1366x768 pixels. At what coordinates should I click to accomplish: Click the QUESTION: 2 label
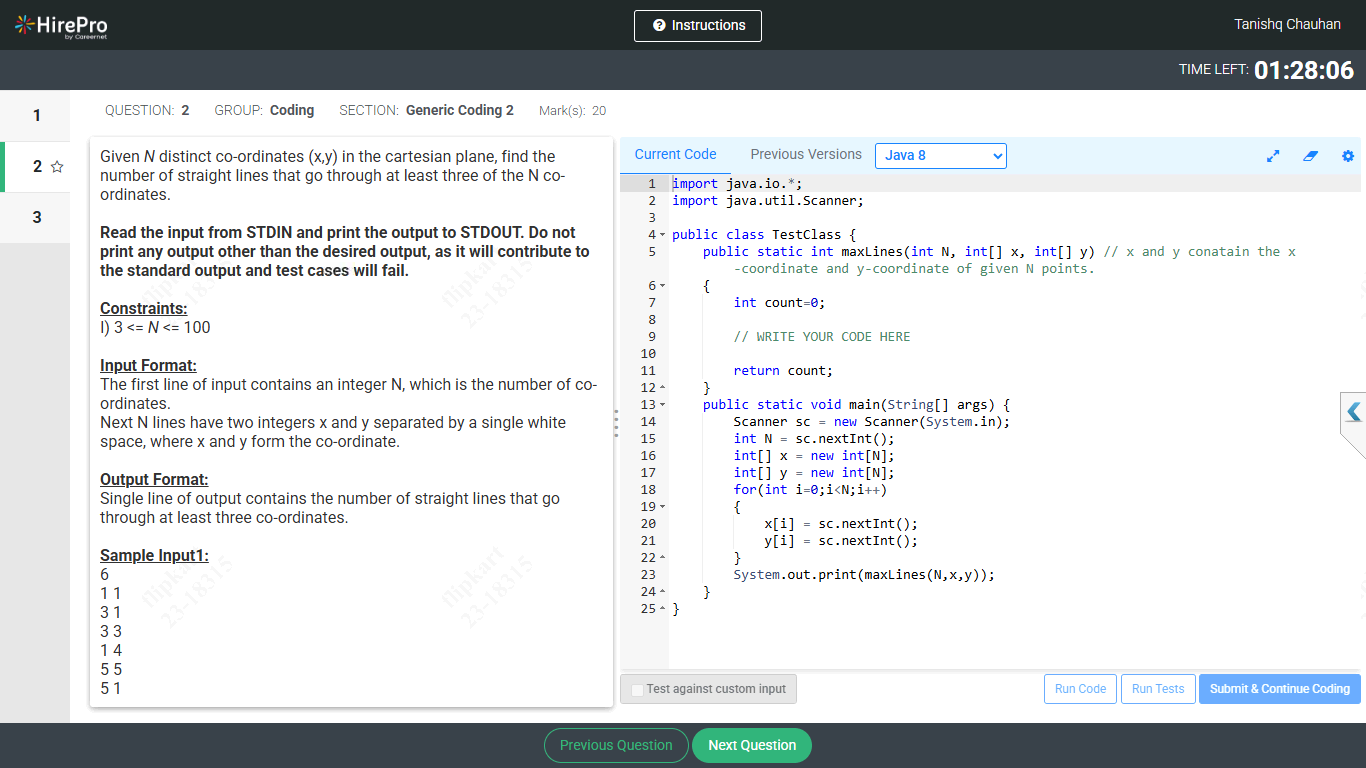point(147,111)
